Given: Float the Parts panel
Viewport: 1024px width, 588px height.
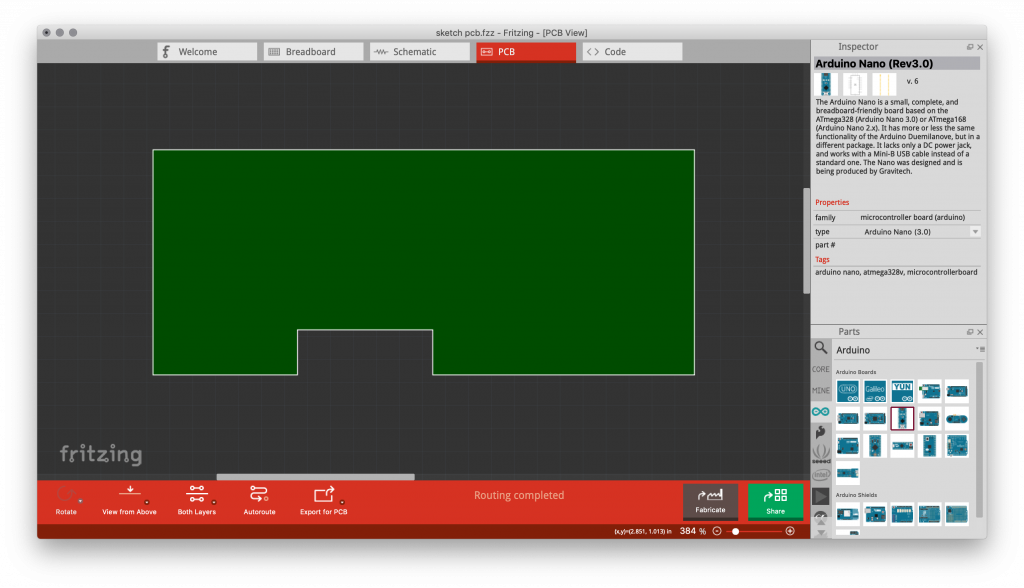Looking at the screenshot, I should 970,332.
